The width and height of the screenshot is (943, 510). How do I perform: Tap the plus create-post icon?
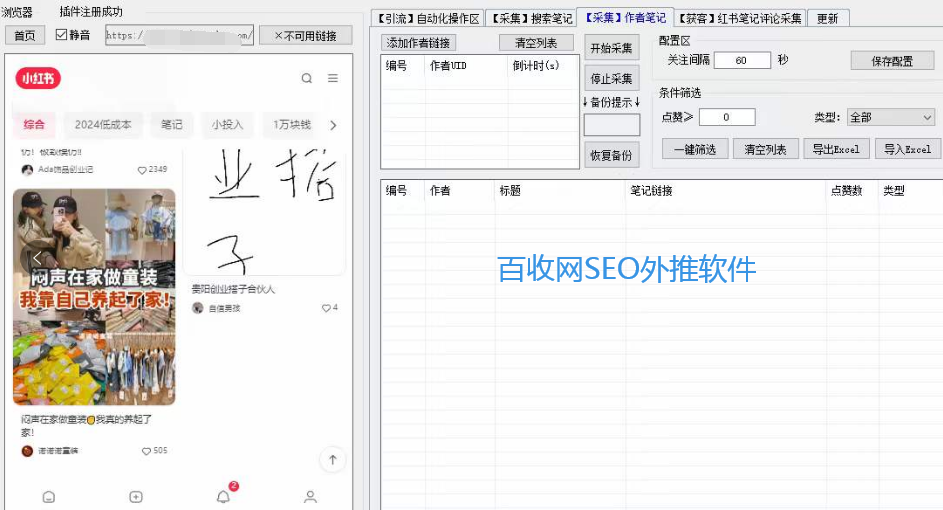(136, 497)
